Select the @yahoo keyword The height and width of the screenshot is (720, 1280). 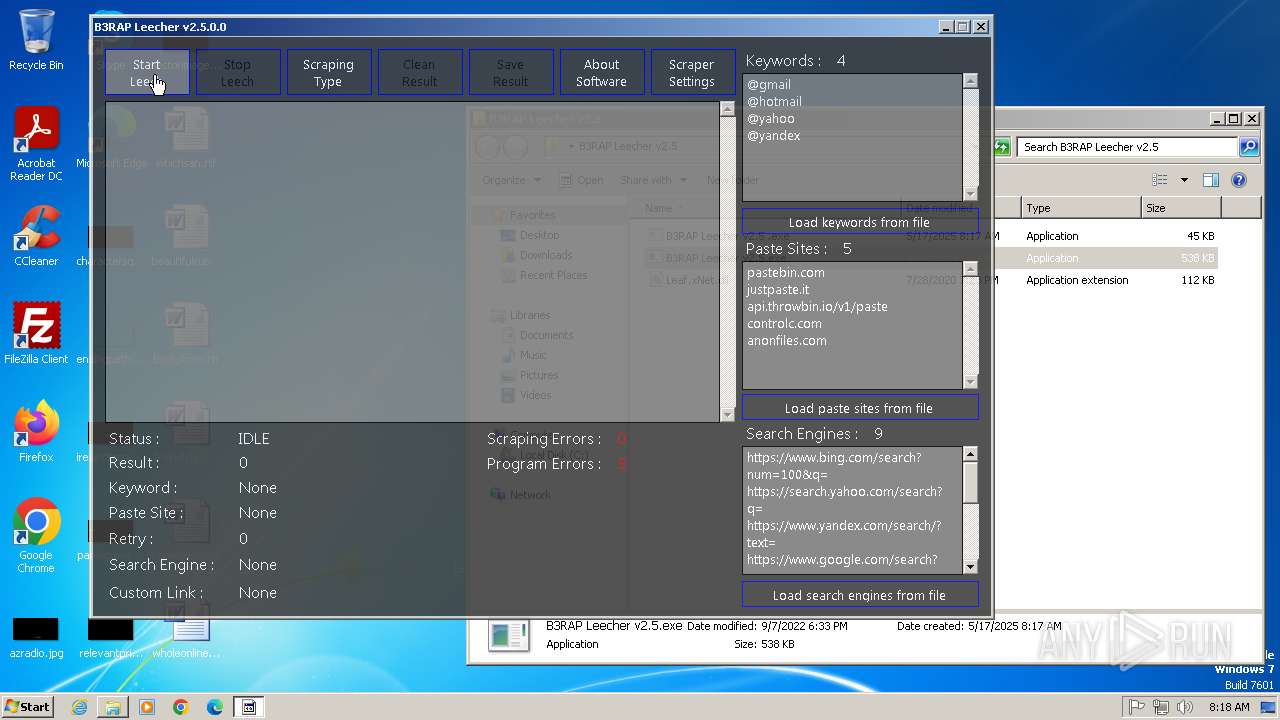coord(771,119)
